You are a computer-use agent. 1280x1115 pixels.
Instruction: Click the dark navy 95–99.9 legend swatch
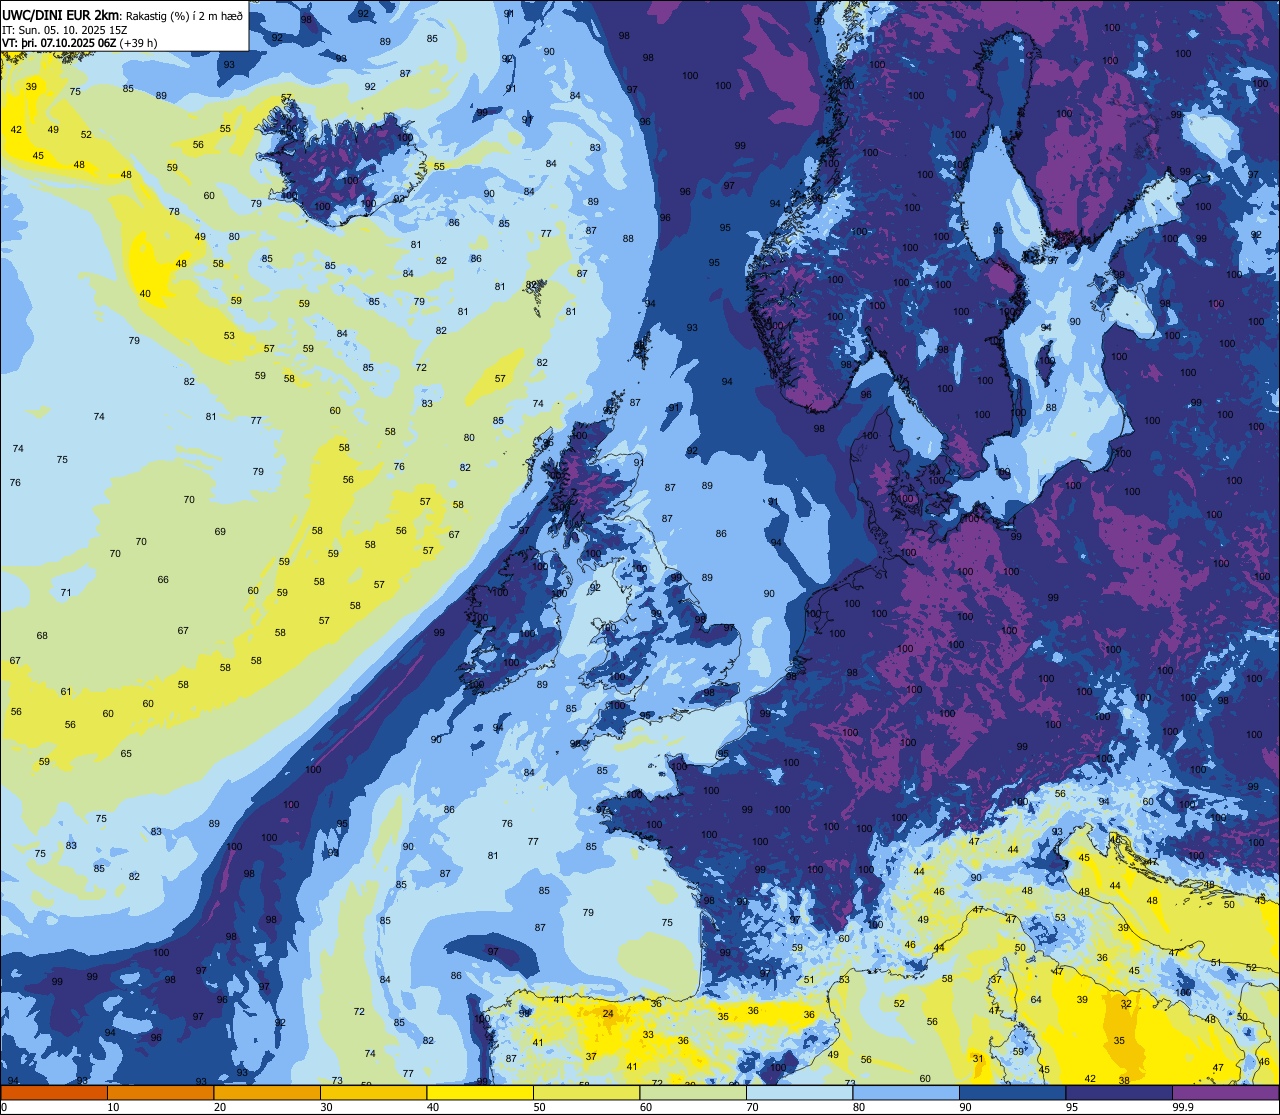point(1120,1092)
